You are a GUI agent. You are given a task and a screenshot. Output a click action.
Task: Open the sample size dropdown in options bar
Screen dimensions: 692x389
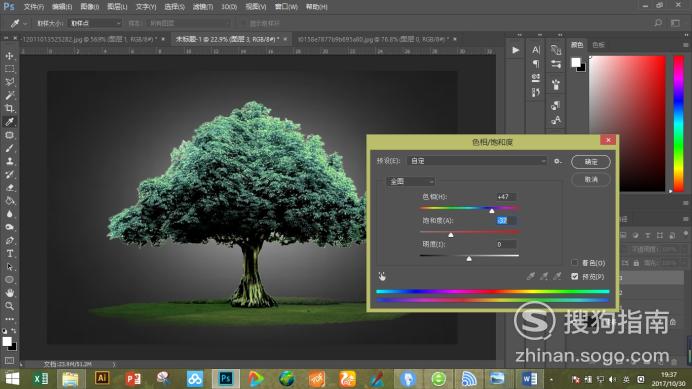95,23
